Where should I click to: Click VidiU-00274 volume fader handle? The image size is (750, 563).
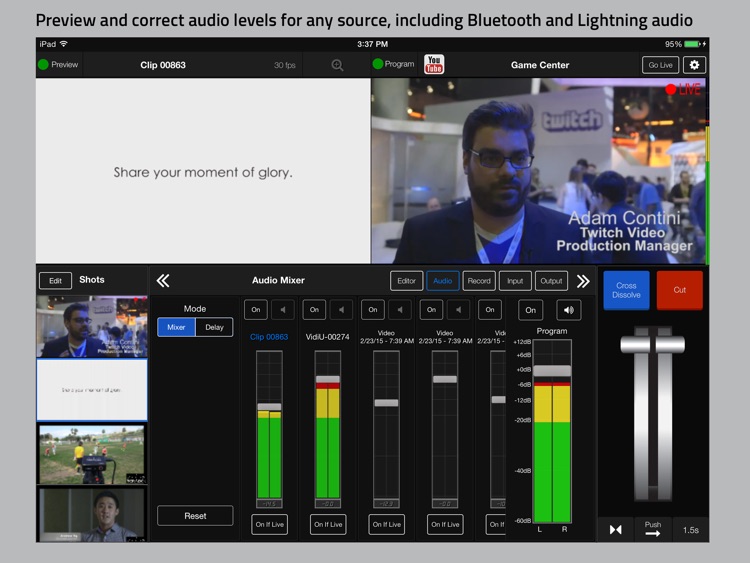pyautogui.click(x=328, y=379)
